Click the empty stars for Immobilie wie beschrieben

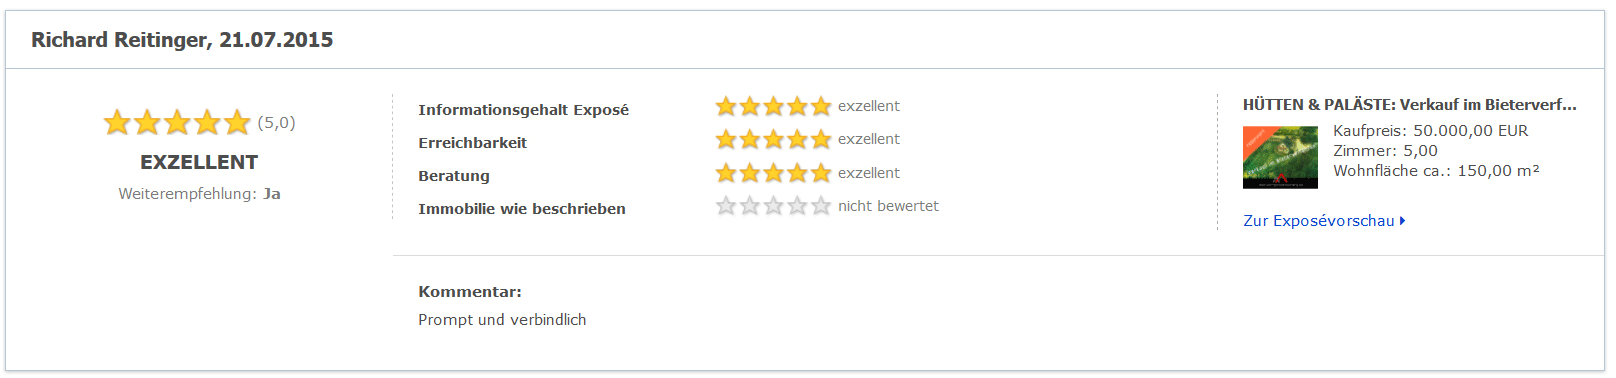pyautogui.click(x=773, y=206)
